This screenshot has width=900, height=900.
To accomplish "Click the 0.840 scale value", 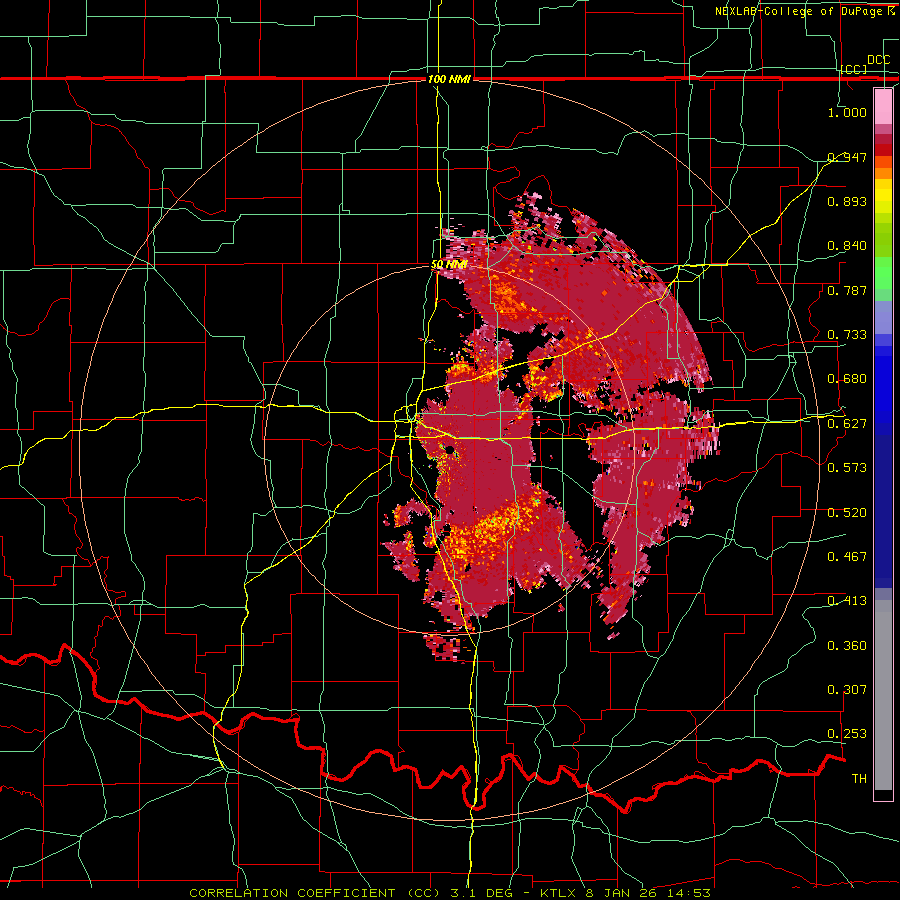I will click(x=847, y=246).
